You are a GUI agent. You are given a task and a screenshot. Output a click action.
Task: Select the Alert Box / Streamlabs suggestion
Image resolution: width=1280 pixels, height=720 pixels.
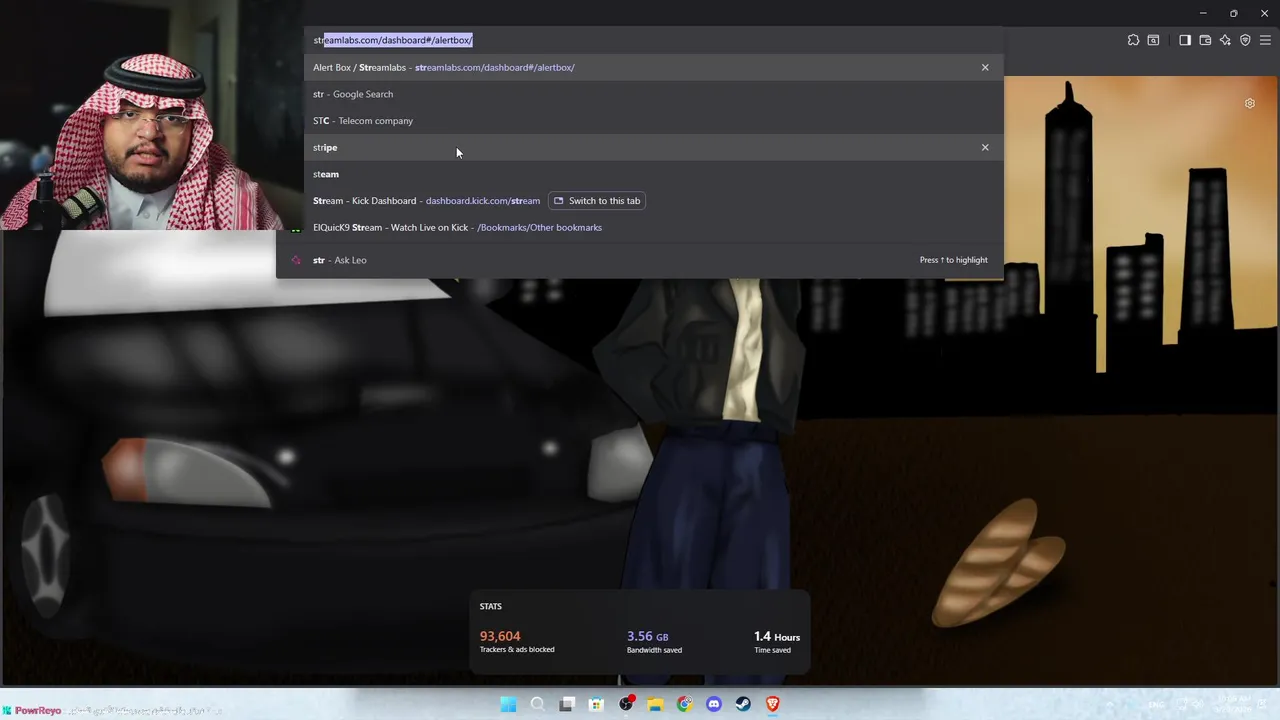tap(640, 67)
